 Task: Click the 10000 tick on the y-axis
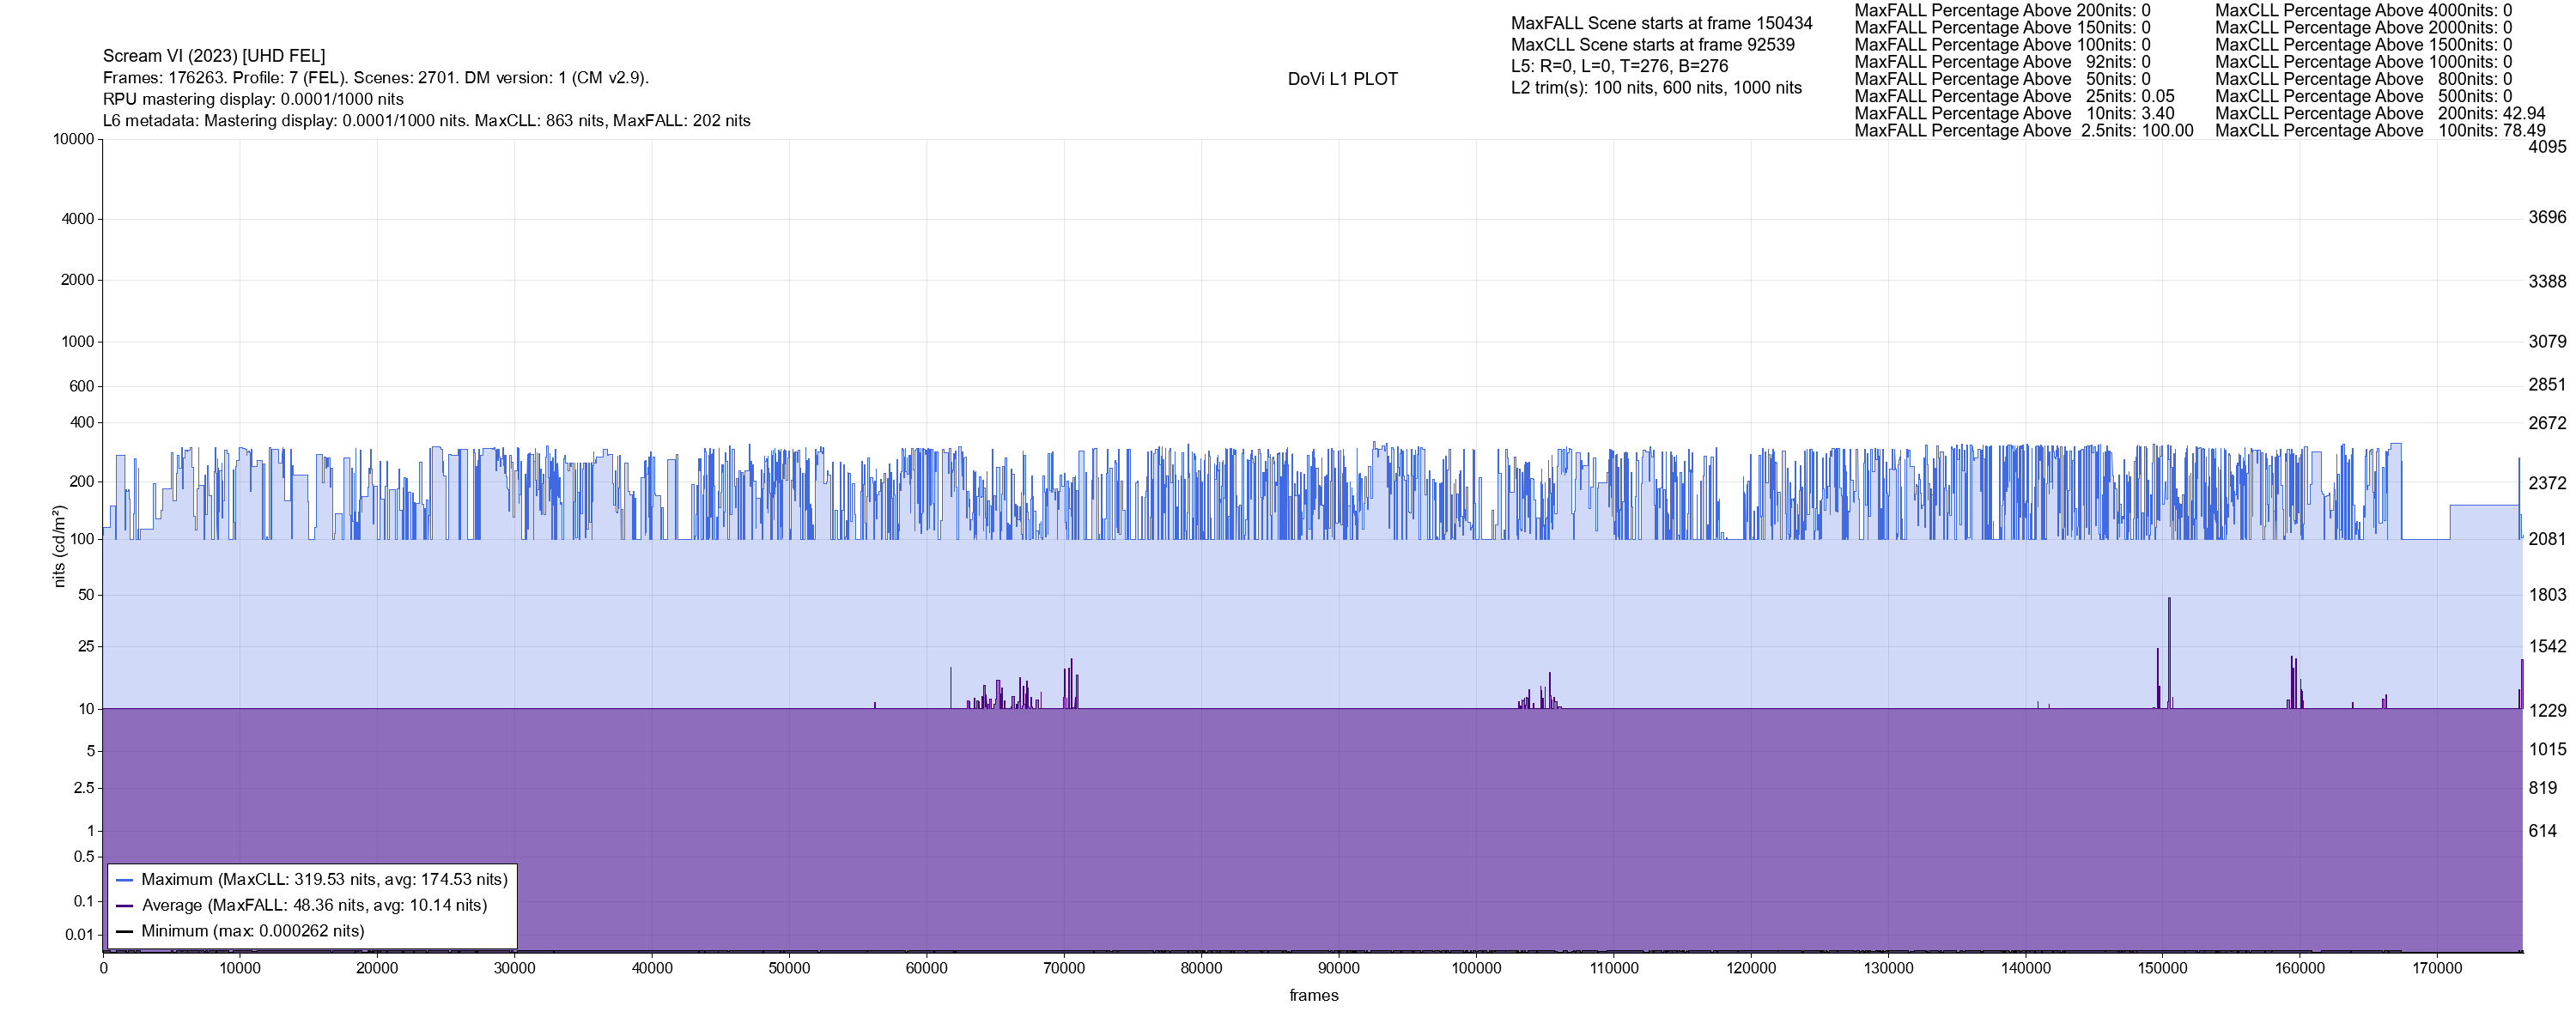pyautogui.click(x=73, y=139)
